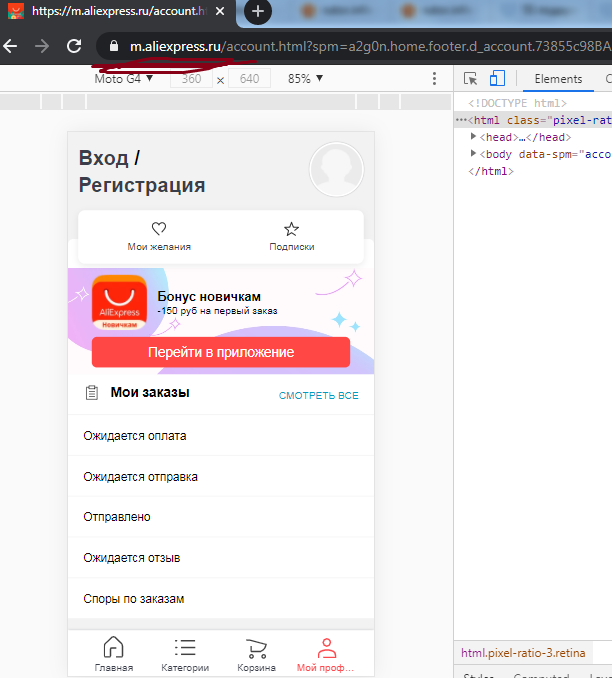612x678 pixels.
Task: Expand the head node in DOM tree
Action: [x=473, y=137]
